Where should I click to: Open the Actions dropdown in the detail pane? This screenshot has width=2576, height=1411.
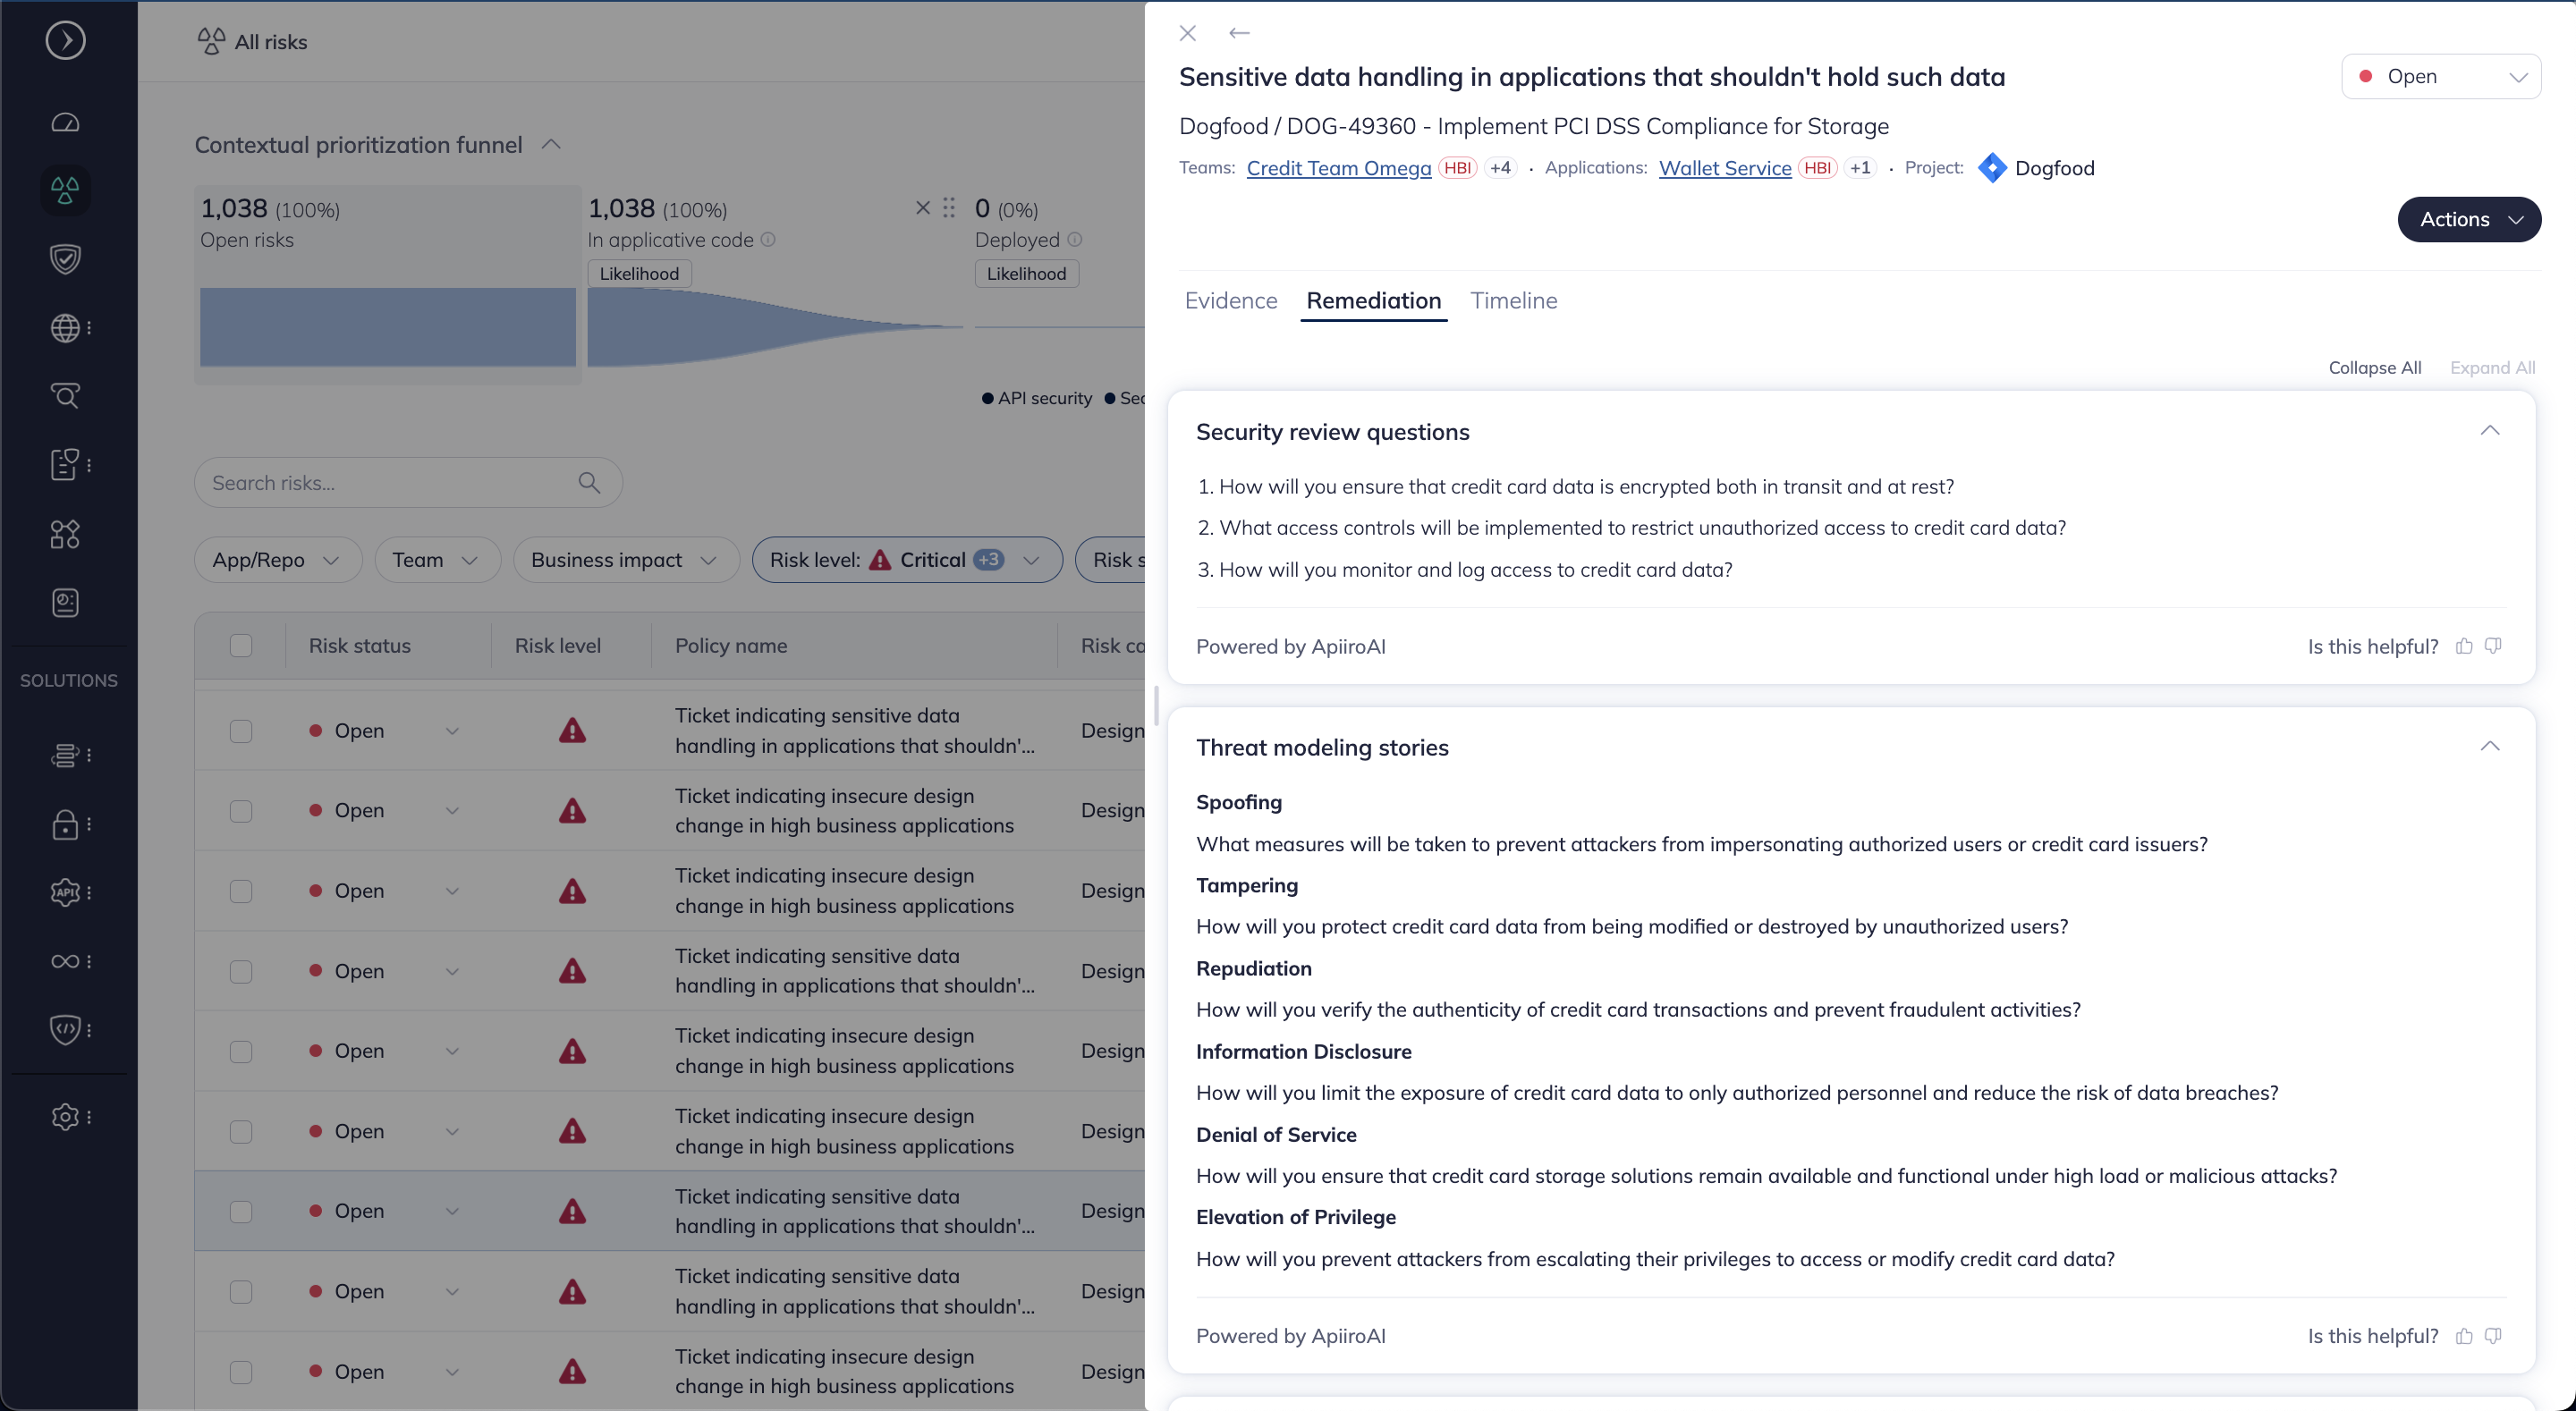[2470, 219]
